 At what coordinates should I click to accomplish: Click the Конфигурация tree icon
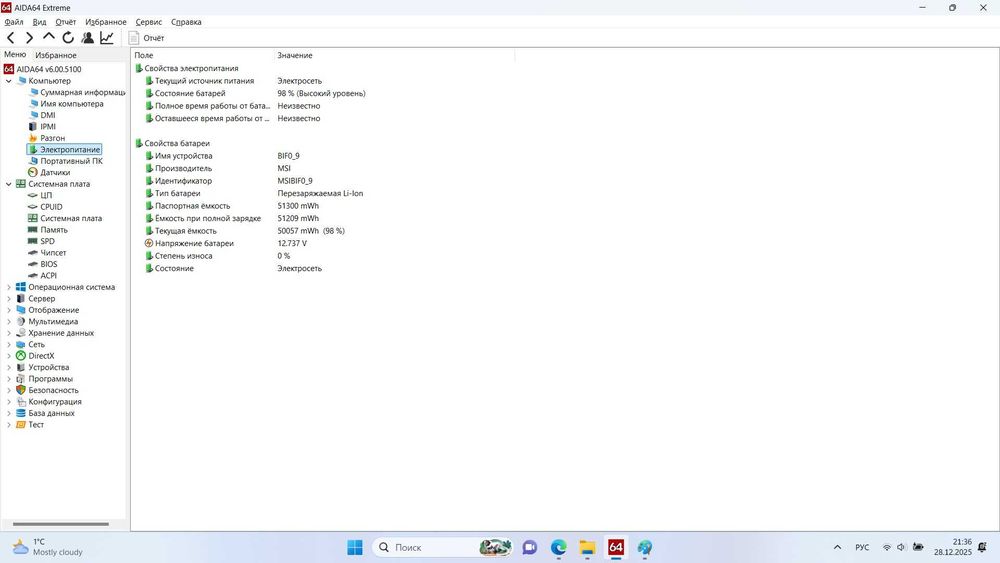20,402
